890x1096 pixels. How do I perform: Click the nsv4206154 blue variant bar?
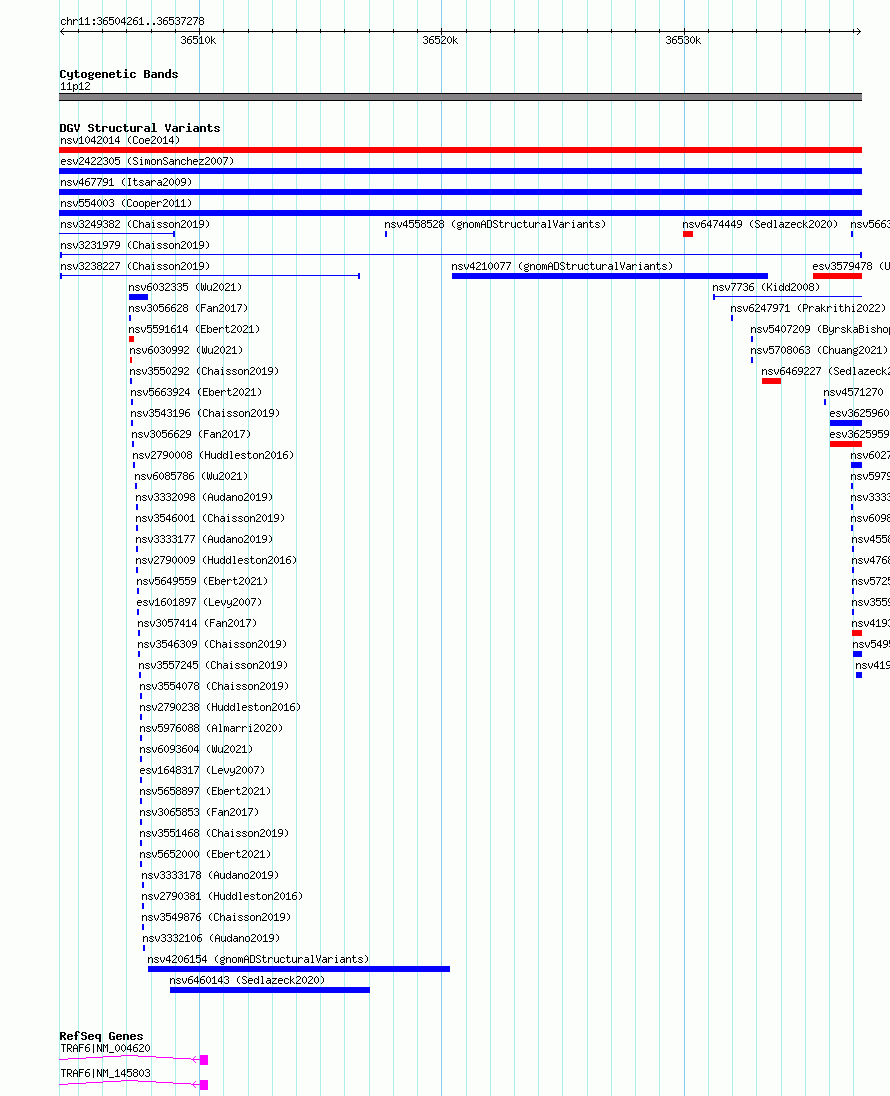[299, 969]
